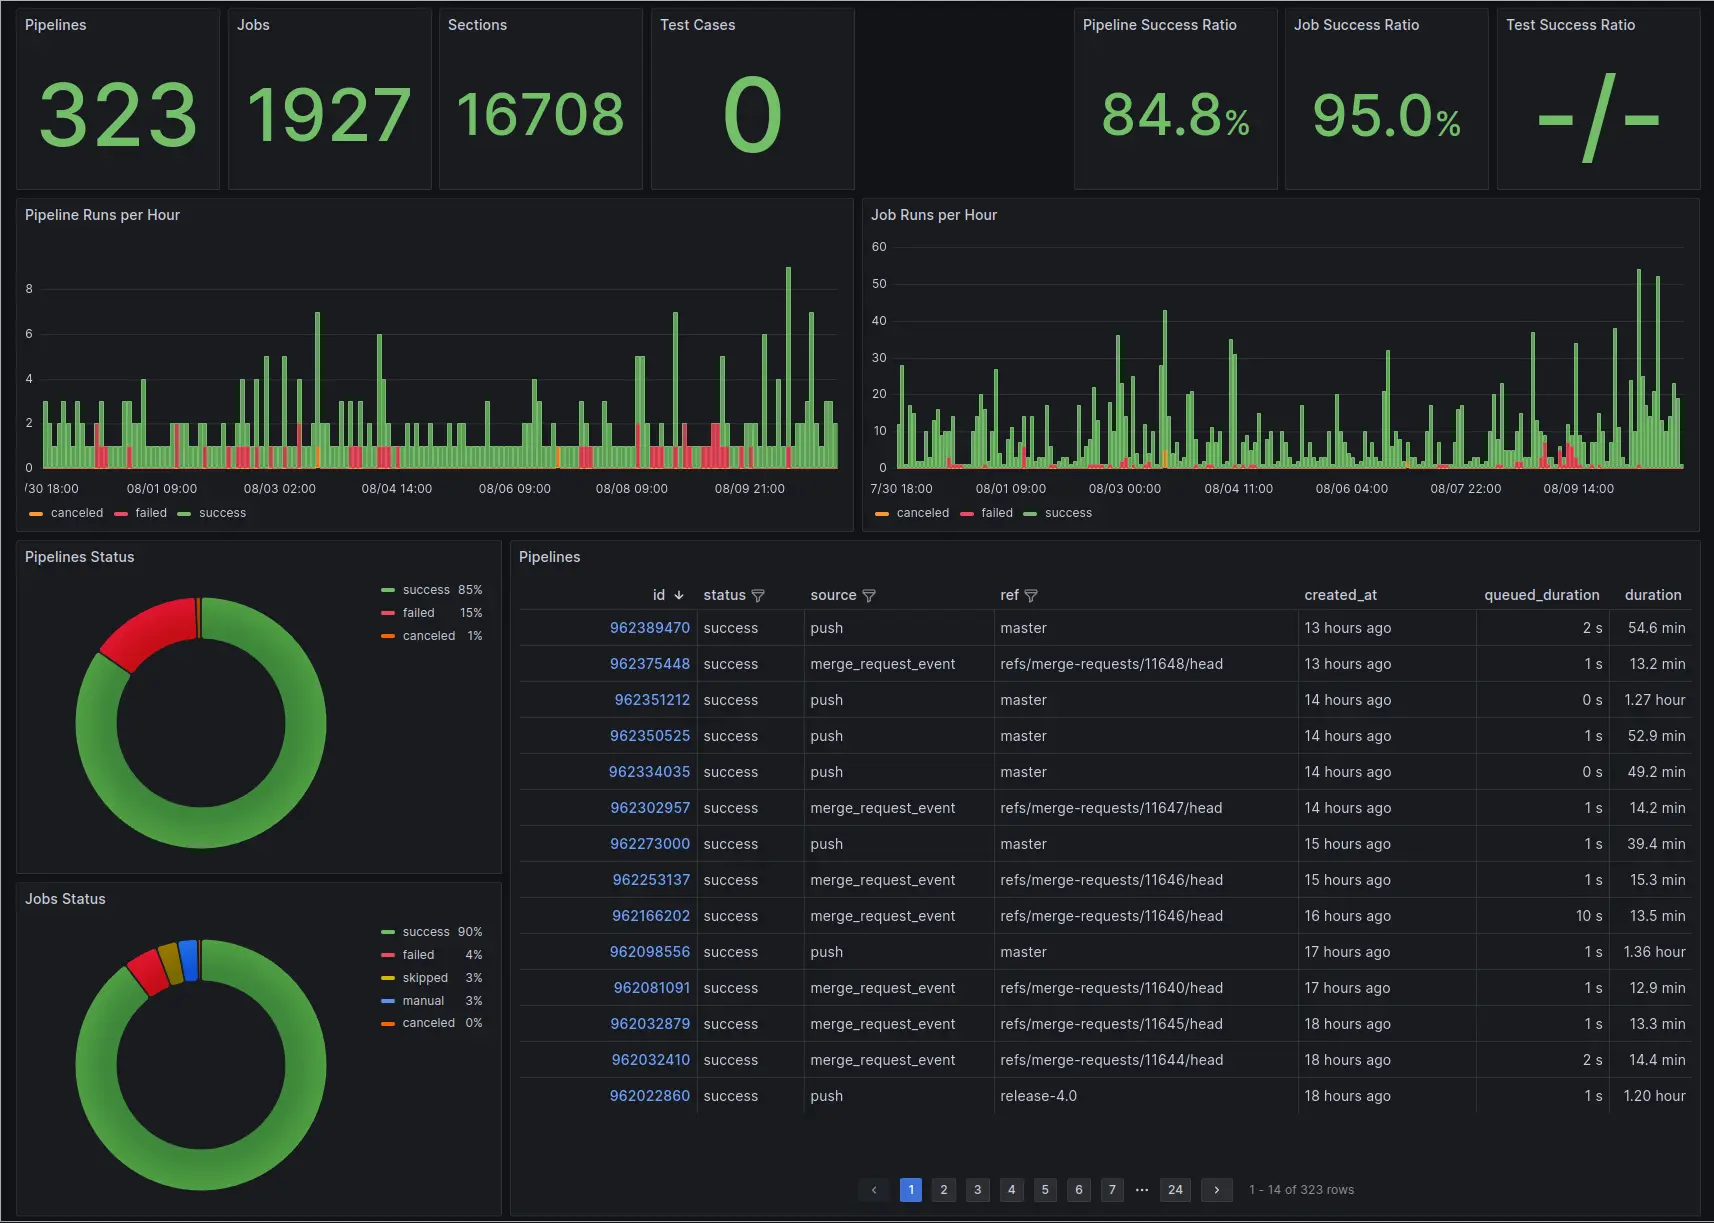Open Pipelines table panel title menu

(x=550, y=557)
